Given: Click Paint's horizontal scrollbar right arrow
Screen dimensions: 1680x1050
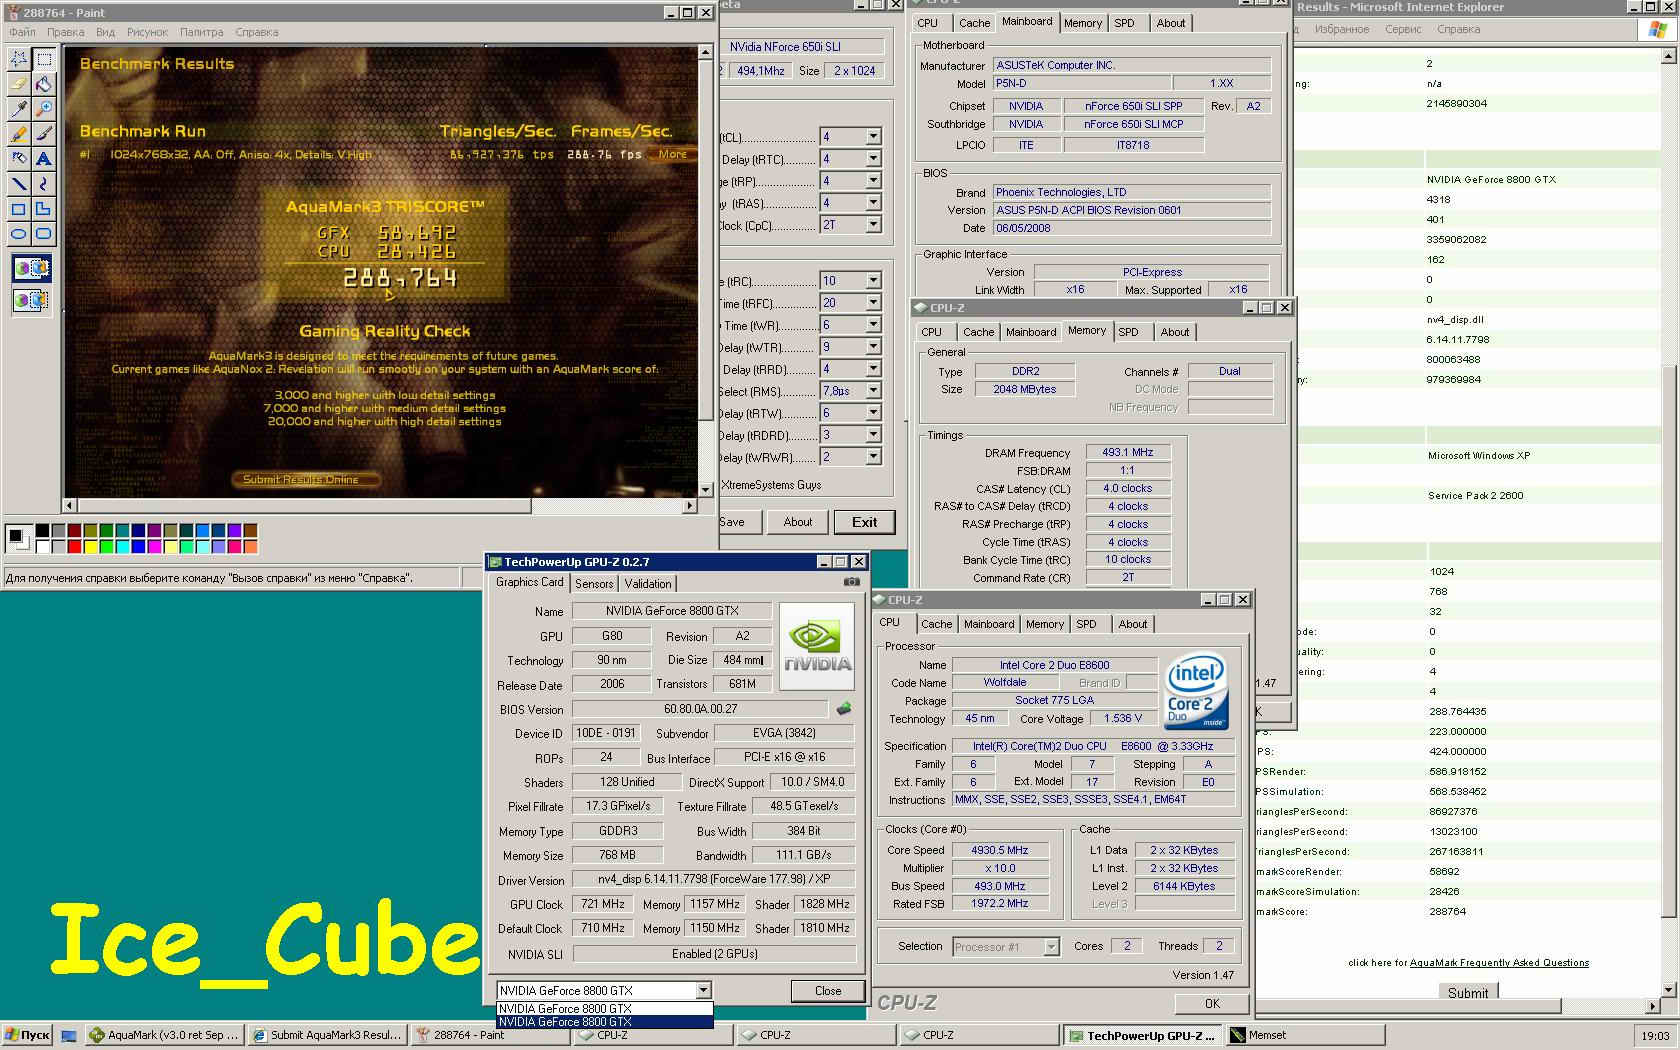Looking at the screenshot, I should [x=690, y=506].
